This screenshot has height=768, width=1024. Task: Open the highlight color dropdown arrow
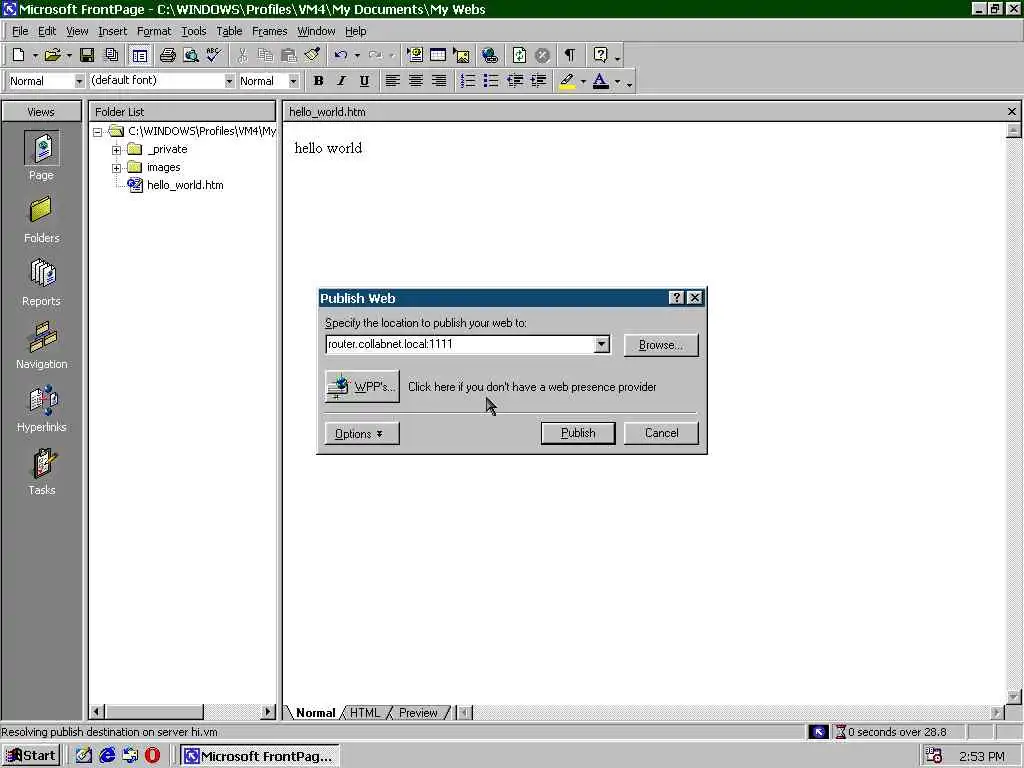pos(583,82)
